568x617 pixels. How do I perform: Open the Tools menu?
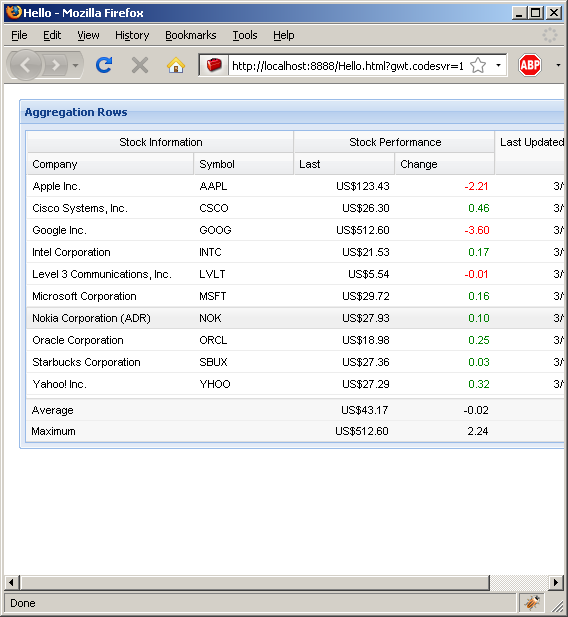245,35
